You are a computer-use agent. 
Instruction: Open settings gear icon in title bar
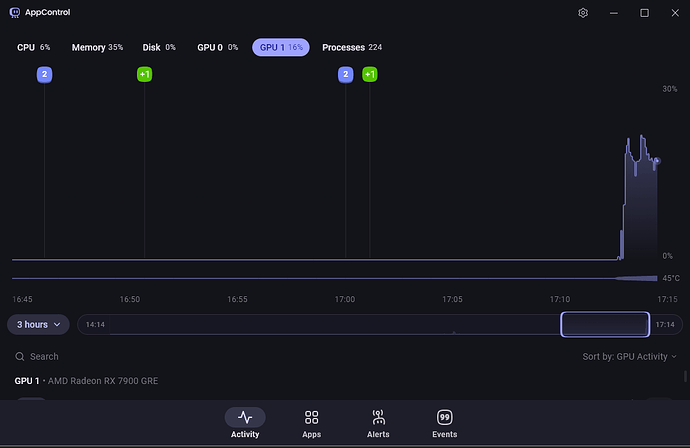[583, 13]
